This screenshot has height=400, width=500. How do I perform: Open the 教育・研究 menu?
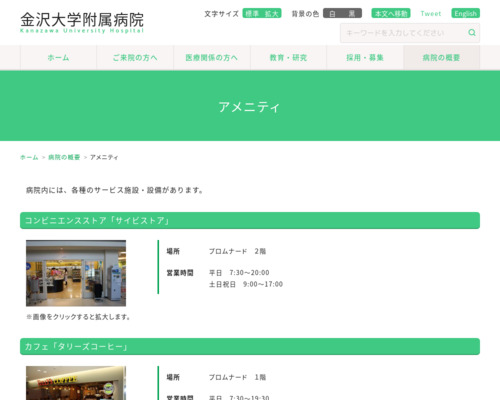[x=288, y=58]
